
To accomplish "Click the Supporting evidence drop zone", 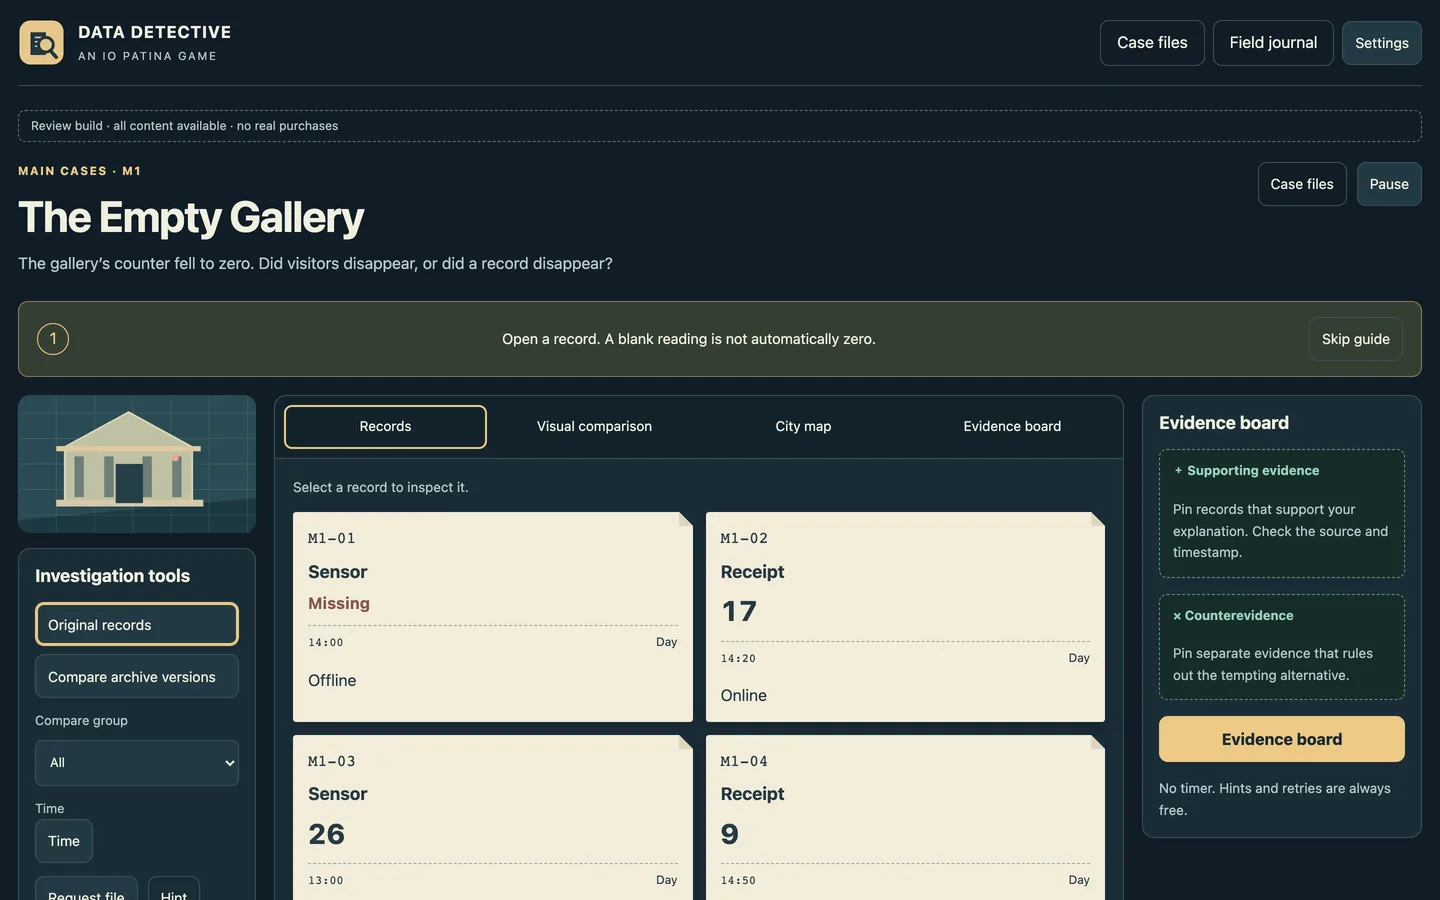I will (x=1282, y=514).
